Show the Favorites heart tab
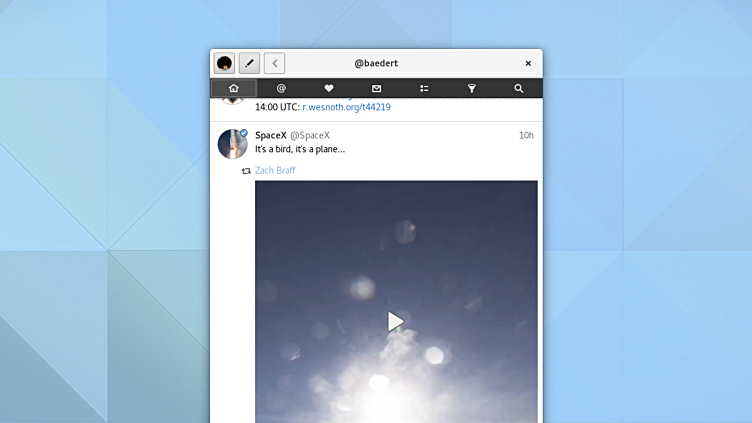 tap(329, 88)
